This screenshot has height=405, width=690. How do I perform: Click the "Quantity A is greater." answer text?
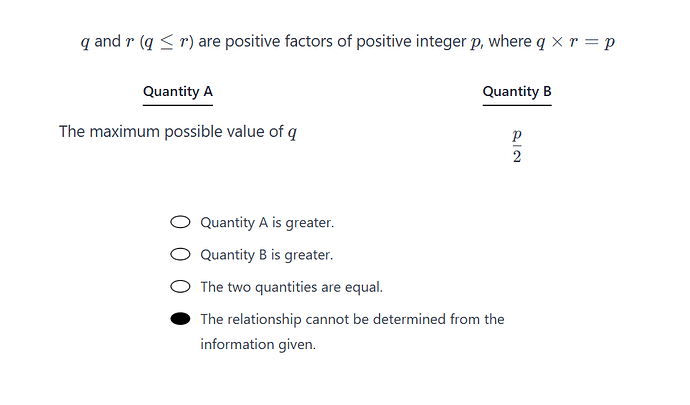267,223
